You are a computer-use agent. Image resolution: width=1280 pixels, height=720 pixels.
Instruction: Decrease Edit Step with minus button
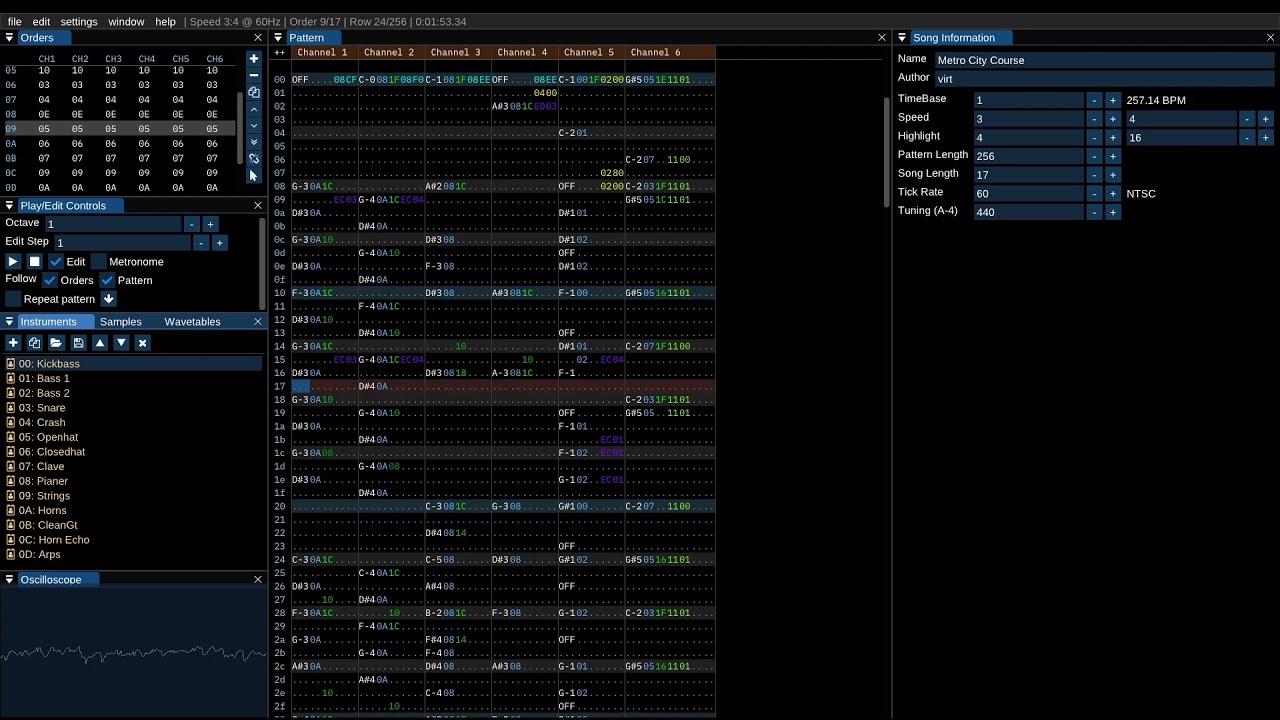tap(201, 243)
